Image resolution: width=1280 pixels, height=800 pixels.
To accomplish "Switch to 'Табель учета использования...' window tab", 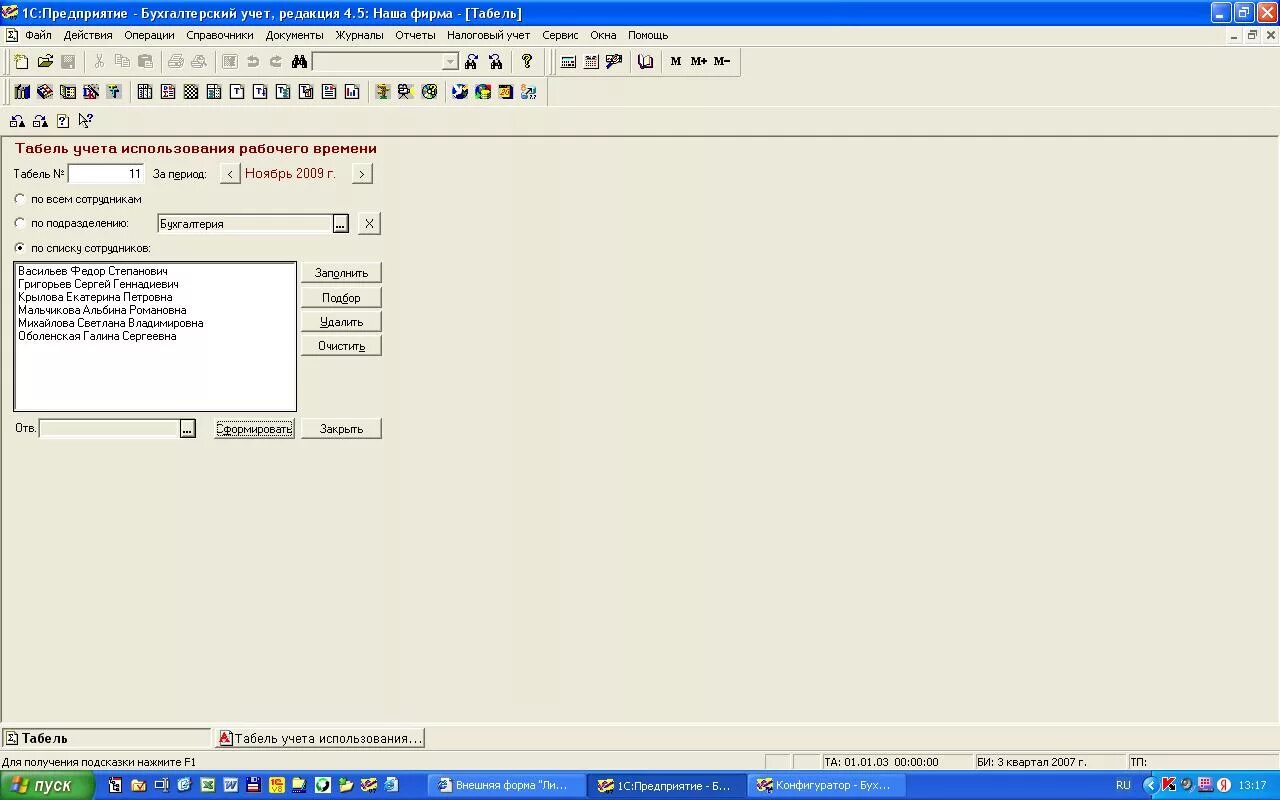I will (x=320, y=738).
